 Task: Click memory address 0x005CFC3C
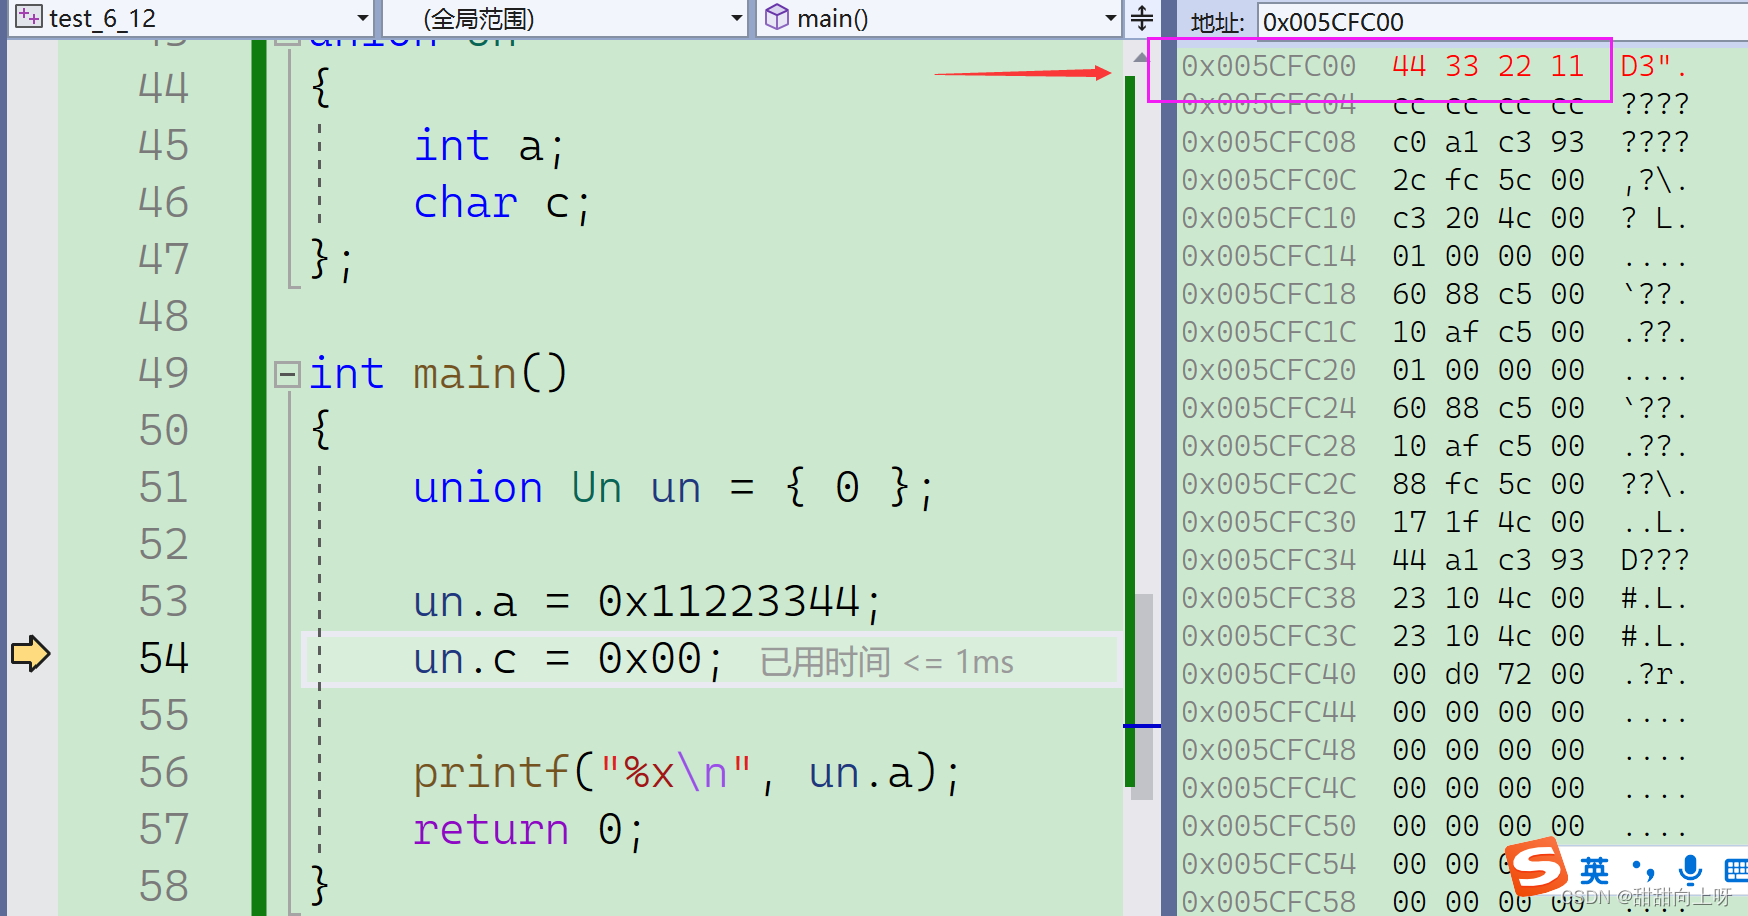[1268, 636]
